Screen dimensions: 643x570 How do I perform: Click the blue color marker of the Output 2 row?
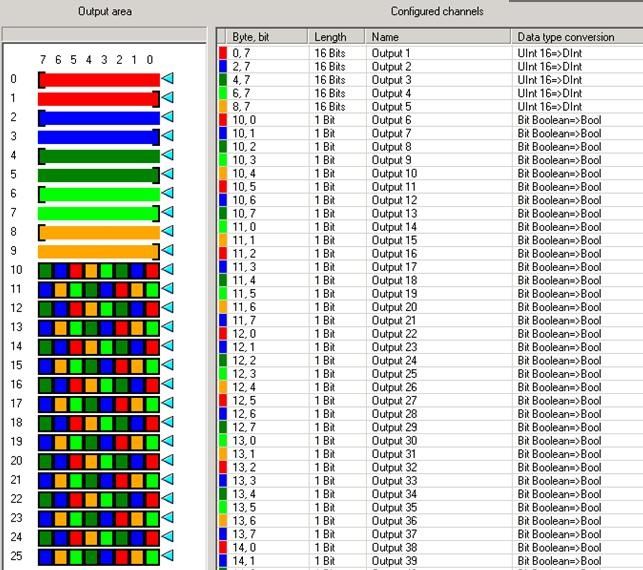(x=223, y=66)
